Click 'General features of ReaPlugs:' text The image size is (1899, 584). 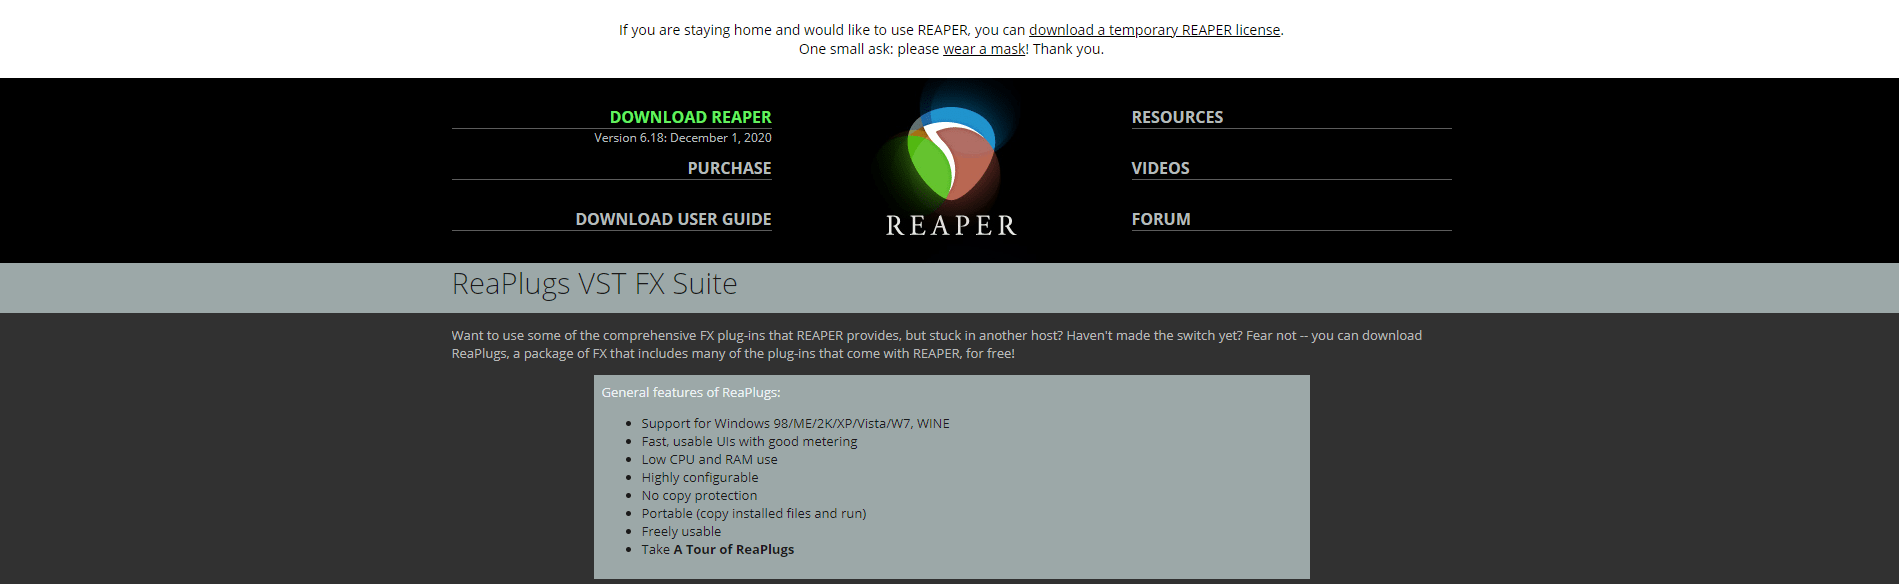click(x=690, y=392)
